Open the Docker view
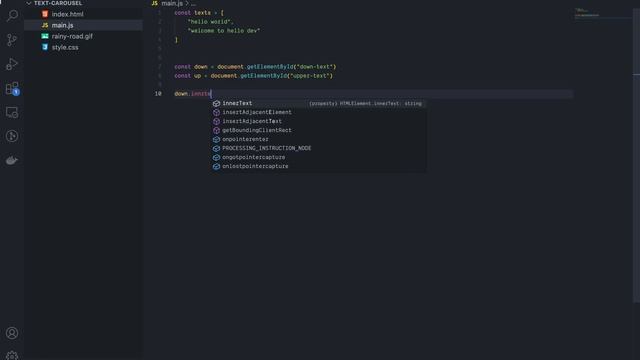This screenshot has height=360, width=640. pos(12,160)
